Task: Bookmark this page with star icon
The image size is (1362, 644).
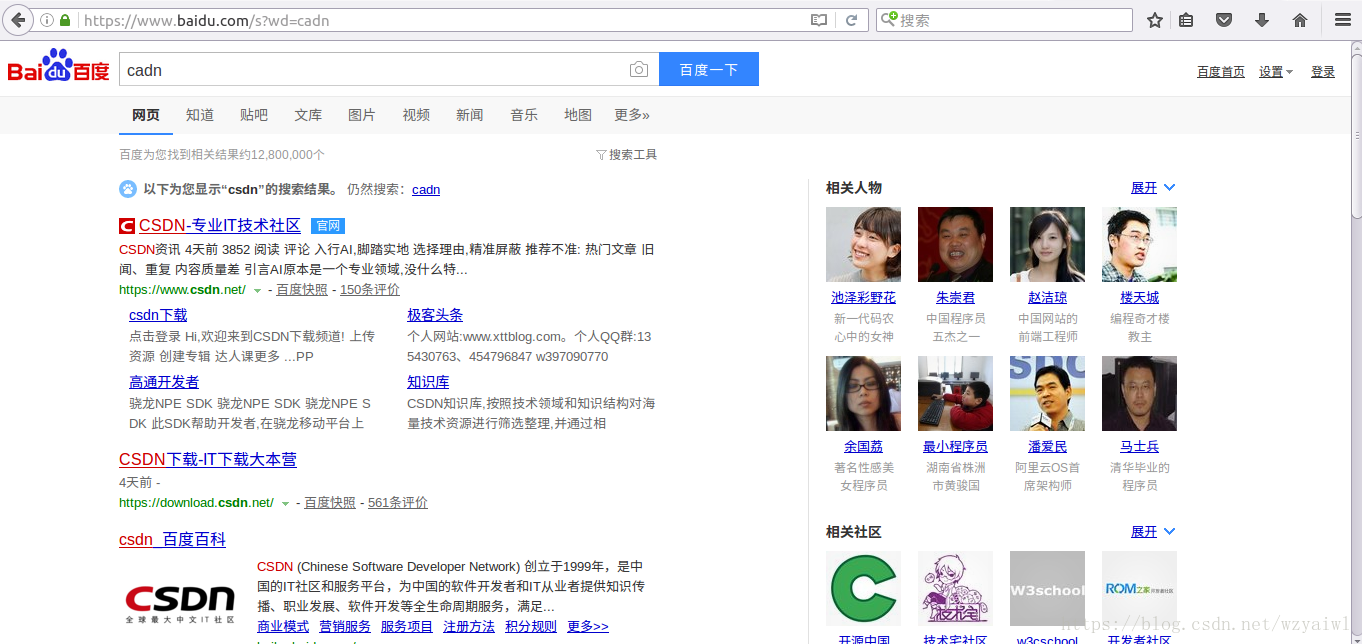Action: pos(1154,20)
